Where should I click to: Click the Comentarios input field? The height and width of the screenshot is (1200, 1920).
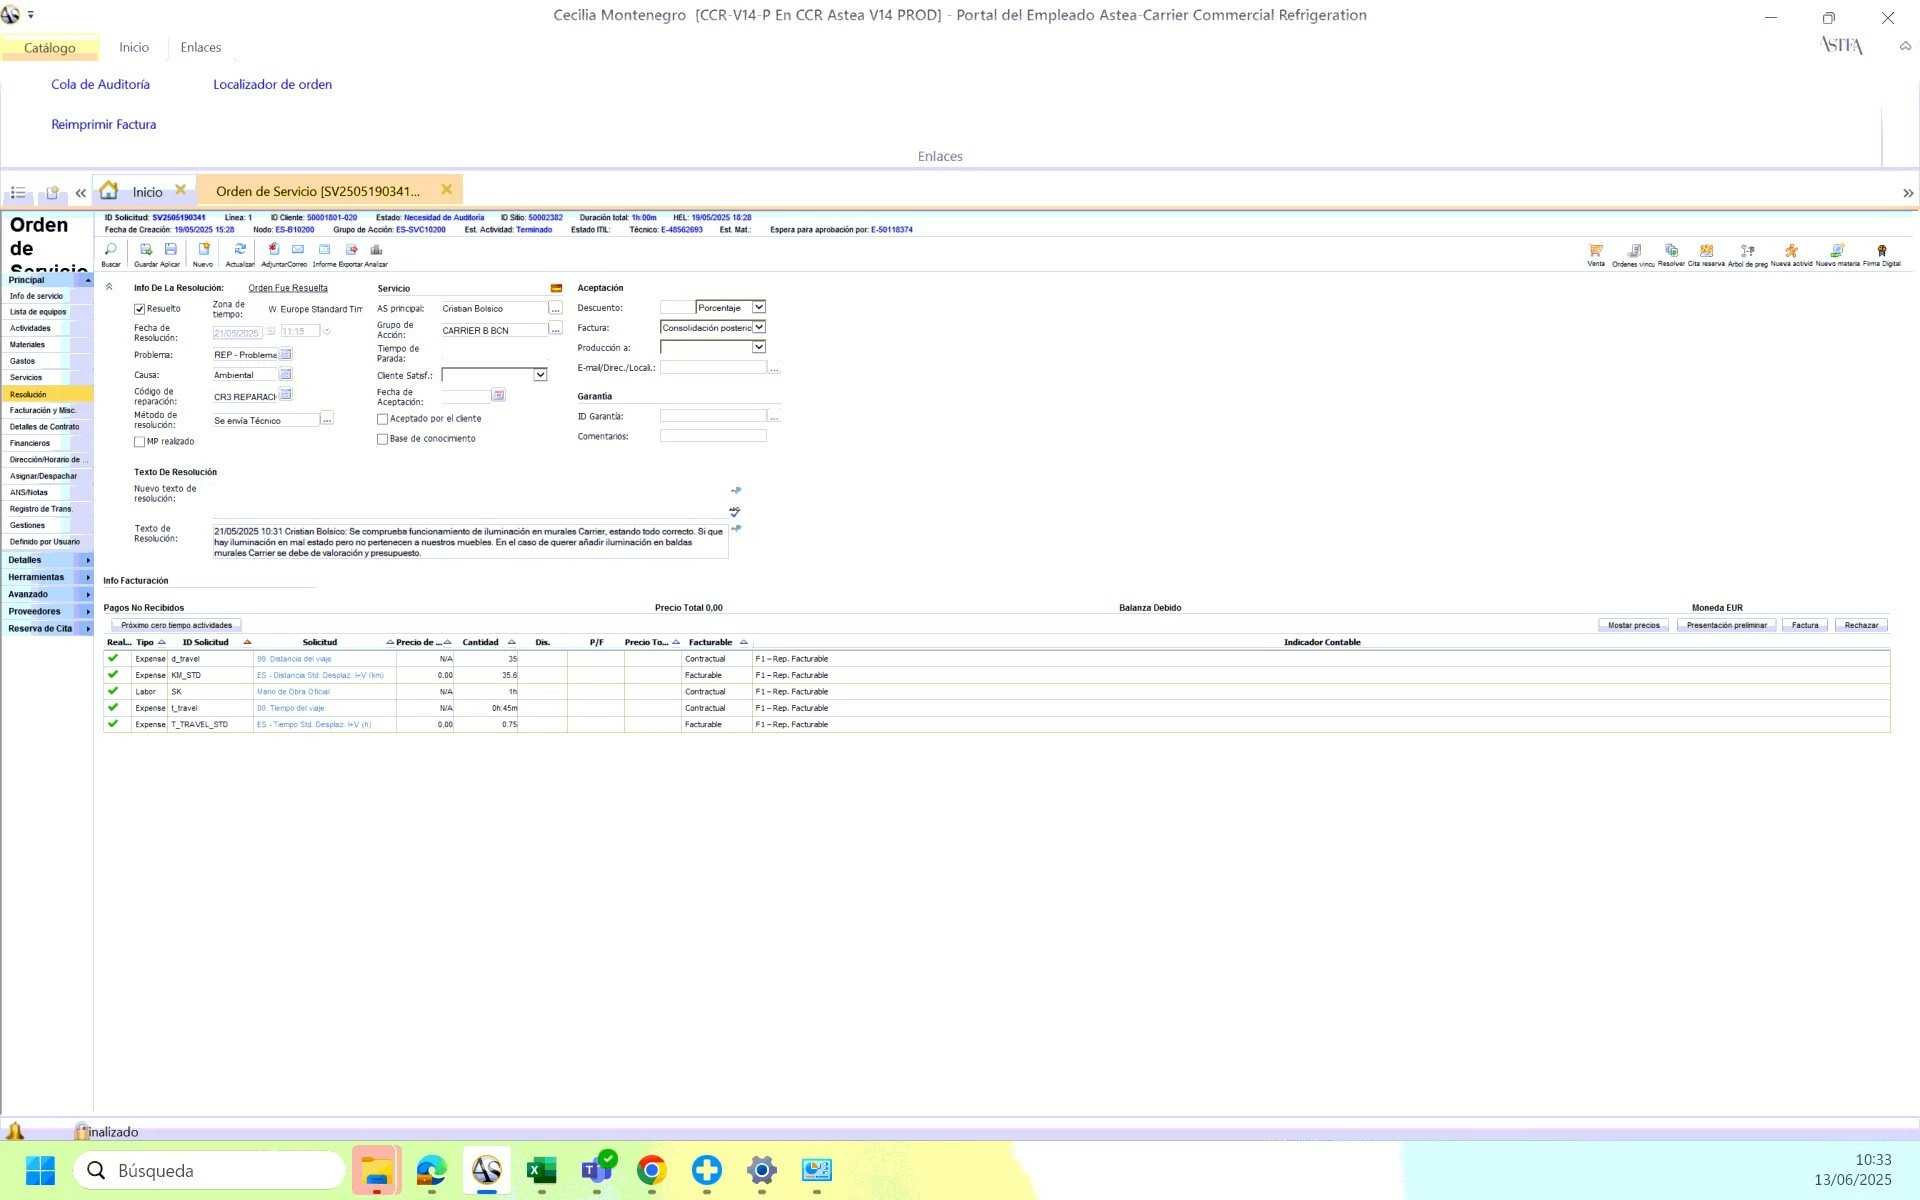[x=713, y=436]
